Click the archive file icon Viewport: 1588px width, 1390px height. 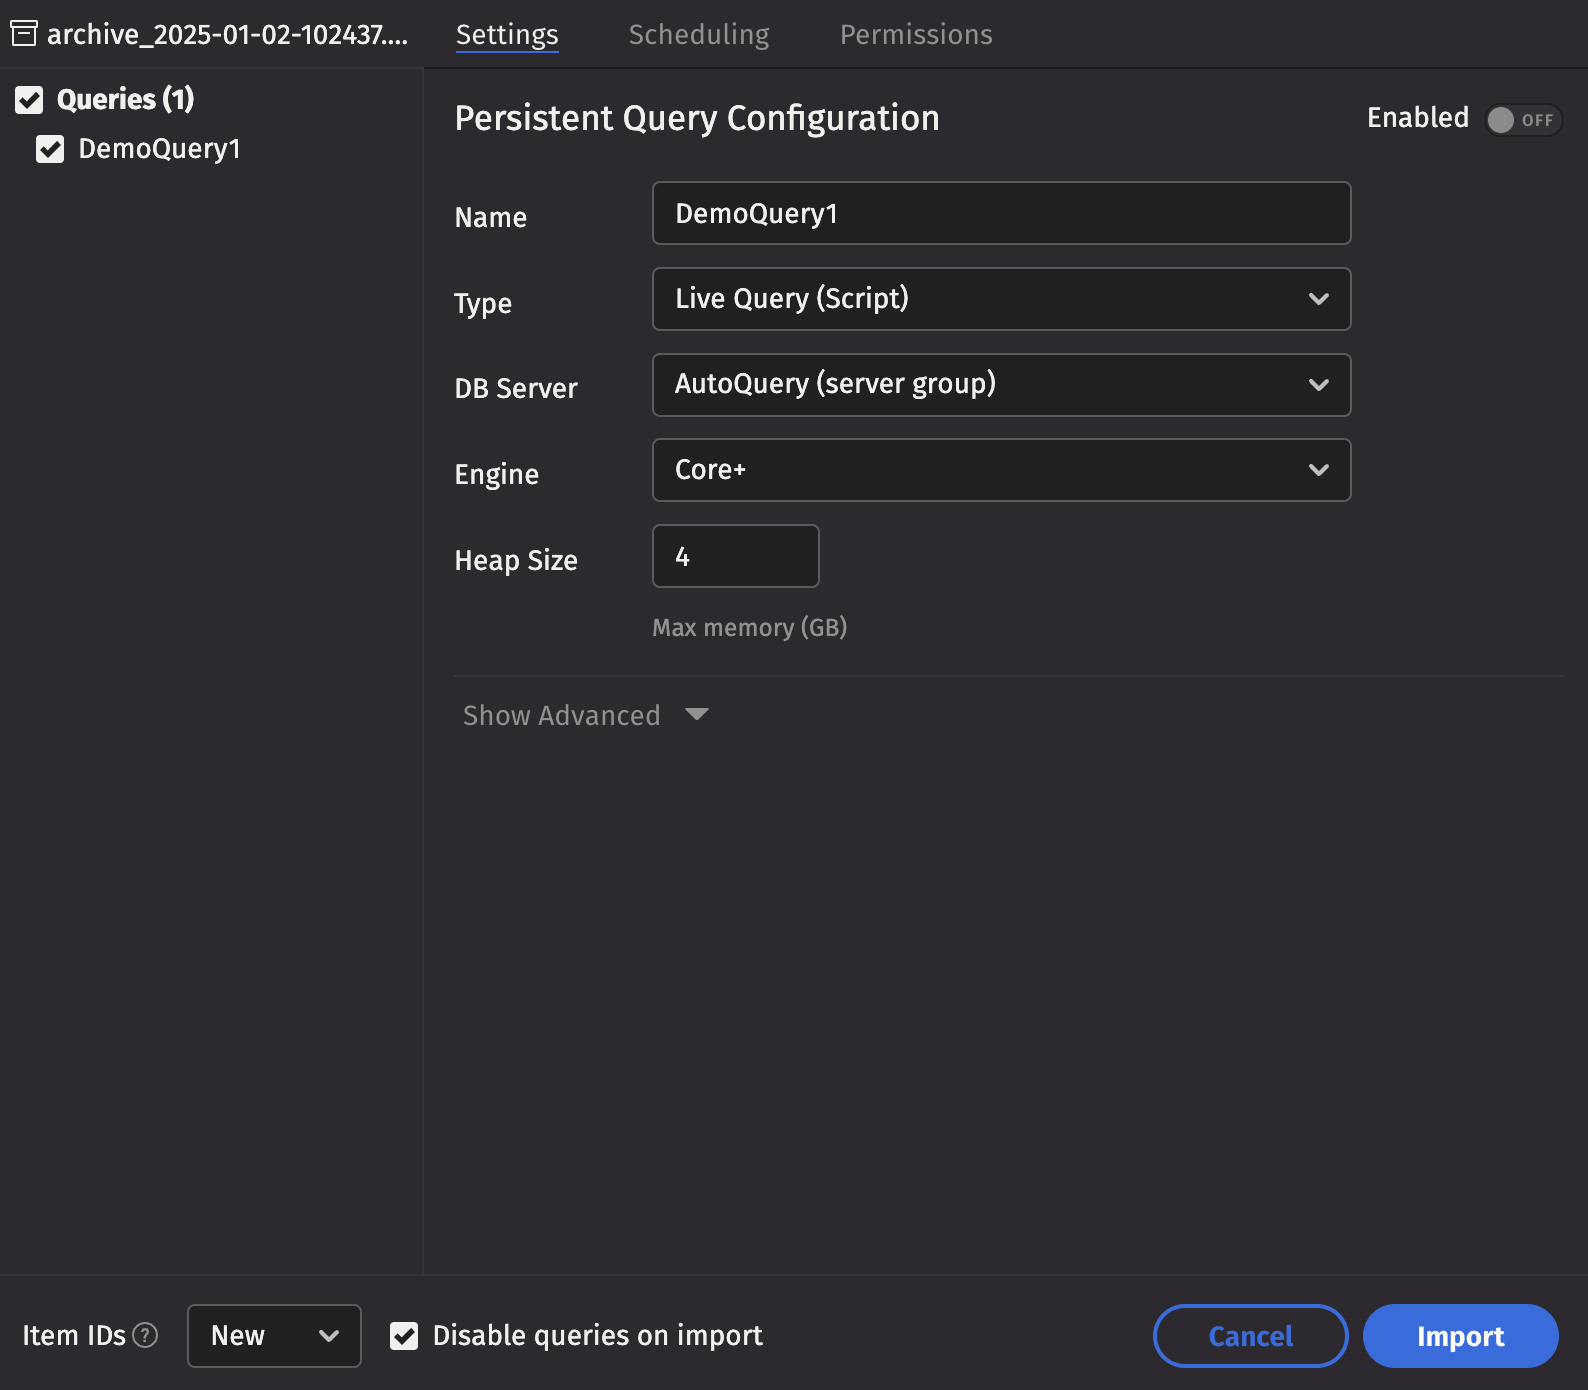pyautogui.click(x=24, y=34)
